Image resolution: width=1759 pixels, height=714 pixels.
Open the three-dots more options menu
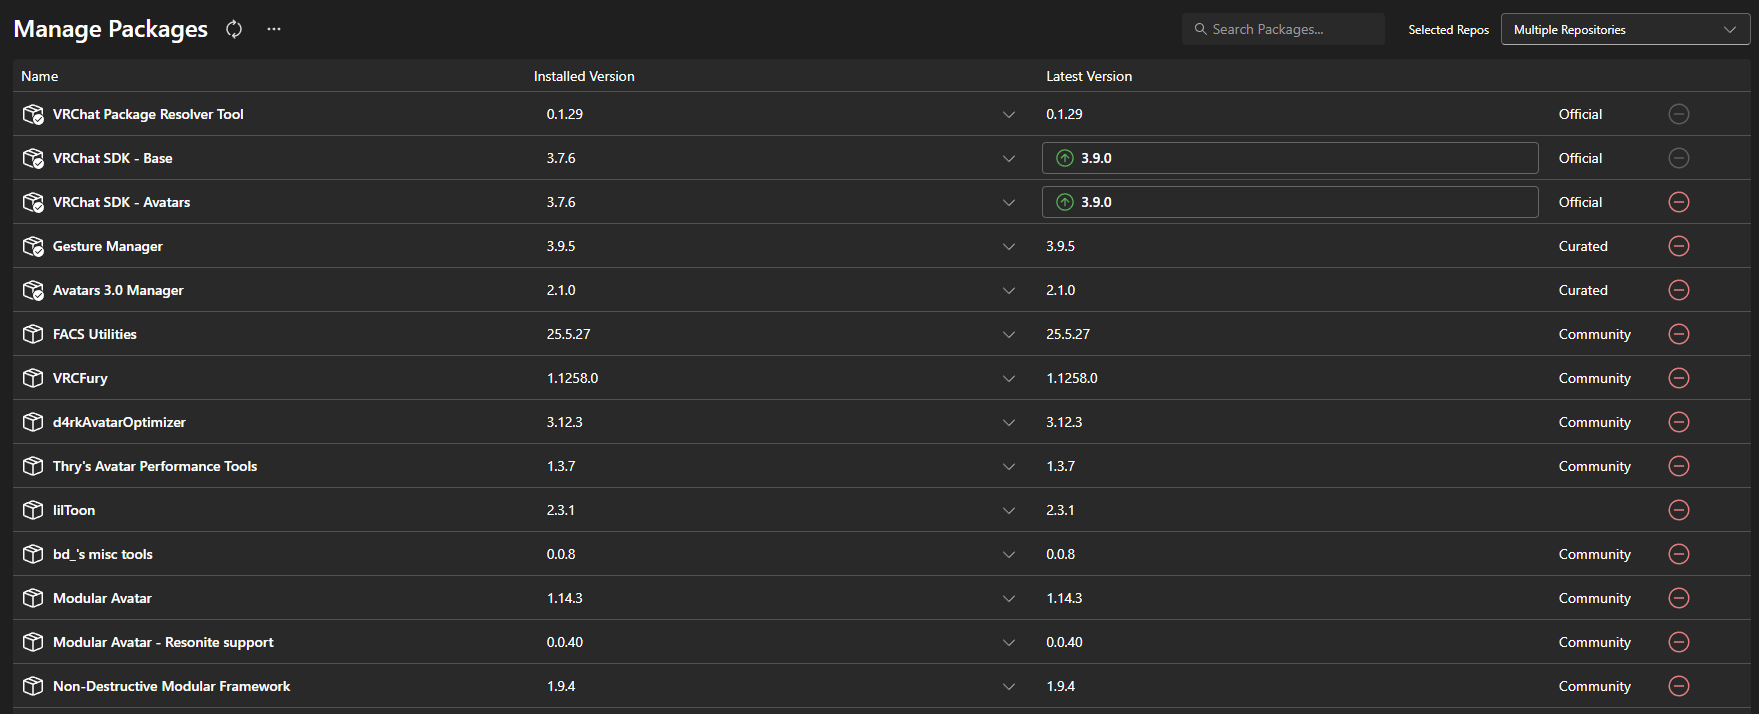click(274, 29)
